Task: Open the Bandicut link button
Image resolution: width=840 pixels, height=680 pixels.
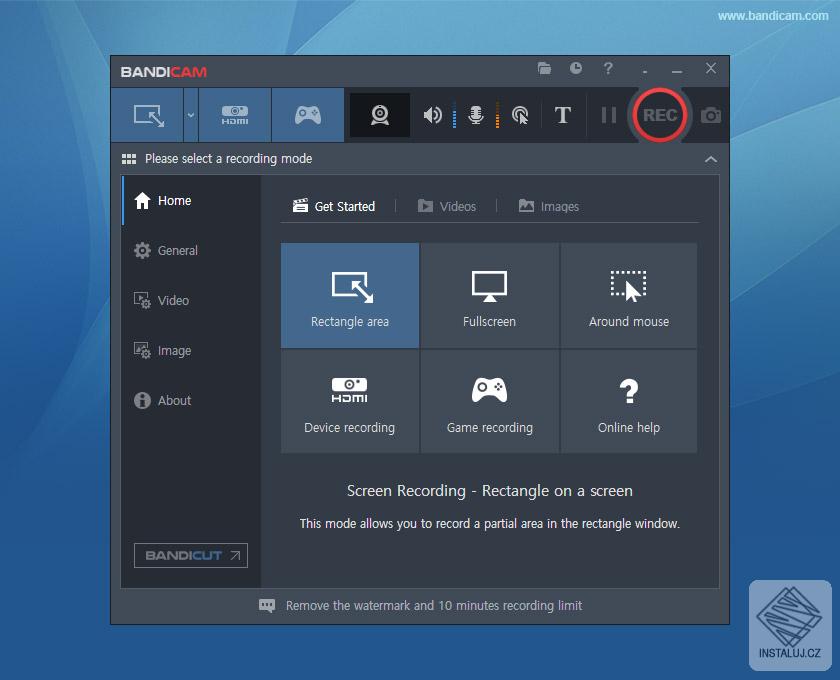Action: coord(191,556)
